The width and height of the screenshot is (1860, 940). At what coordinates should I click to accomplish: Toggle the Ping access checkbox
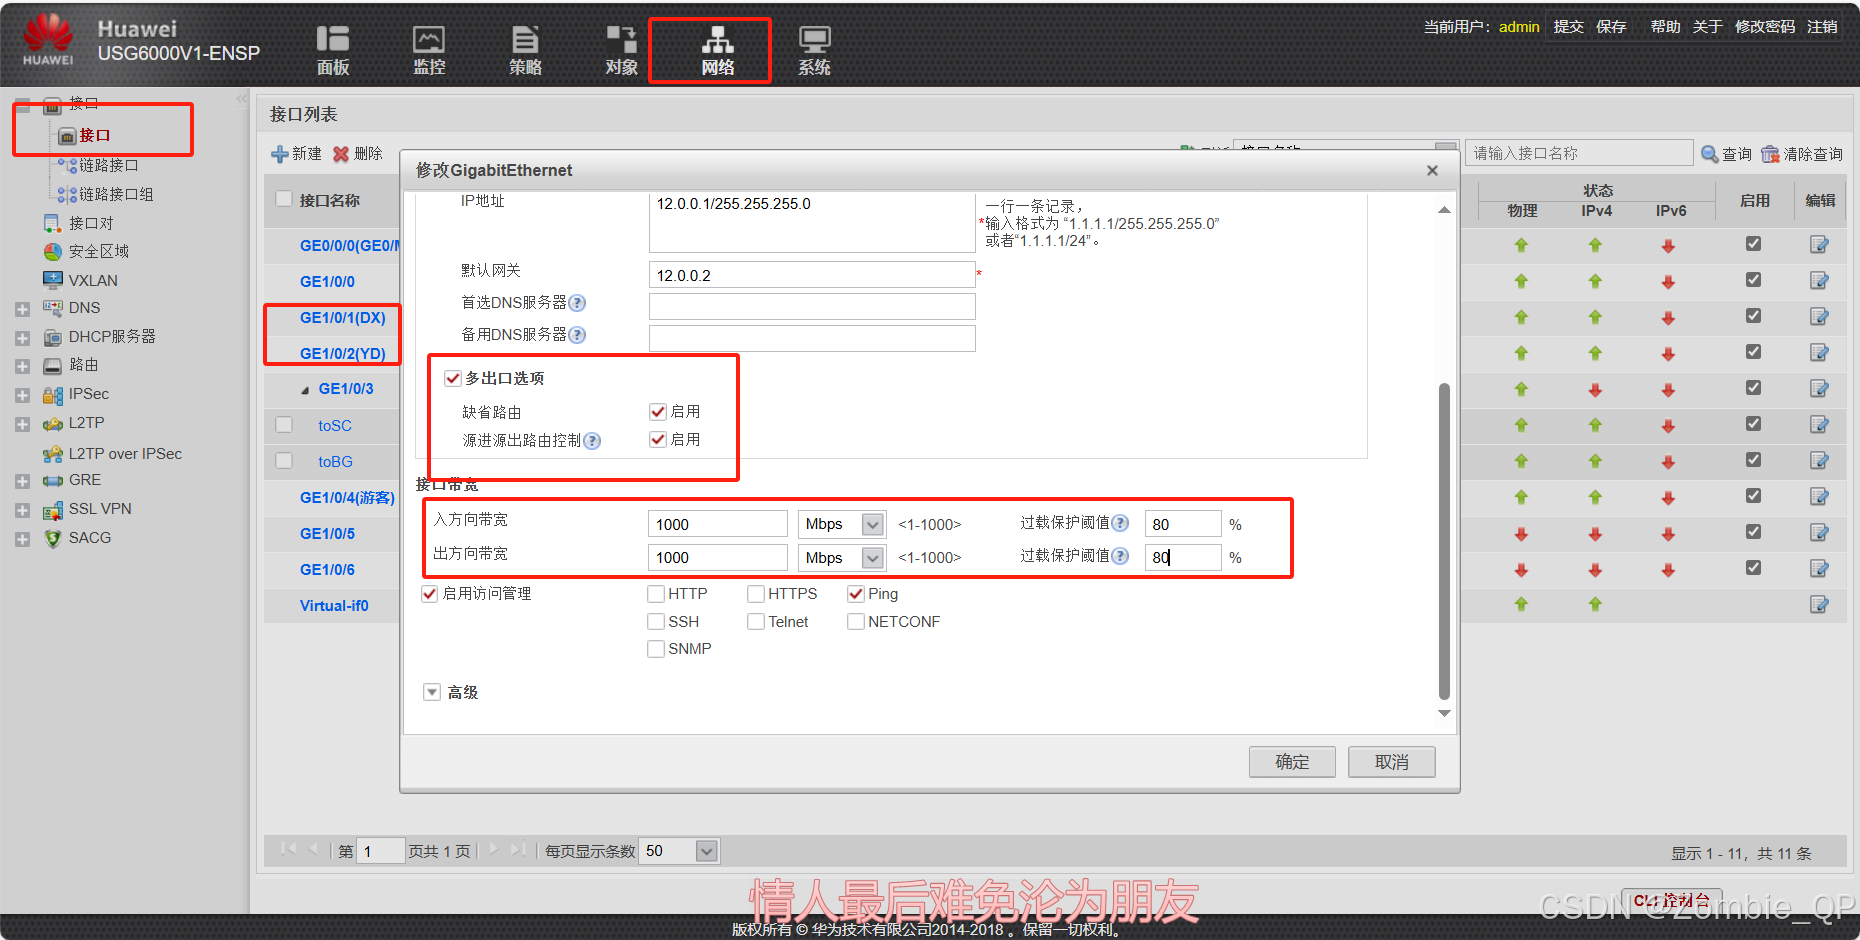pos(856,594)
